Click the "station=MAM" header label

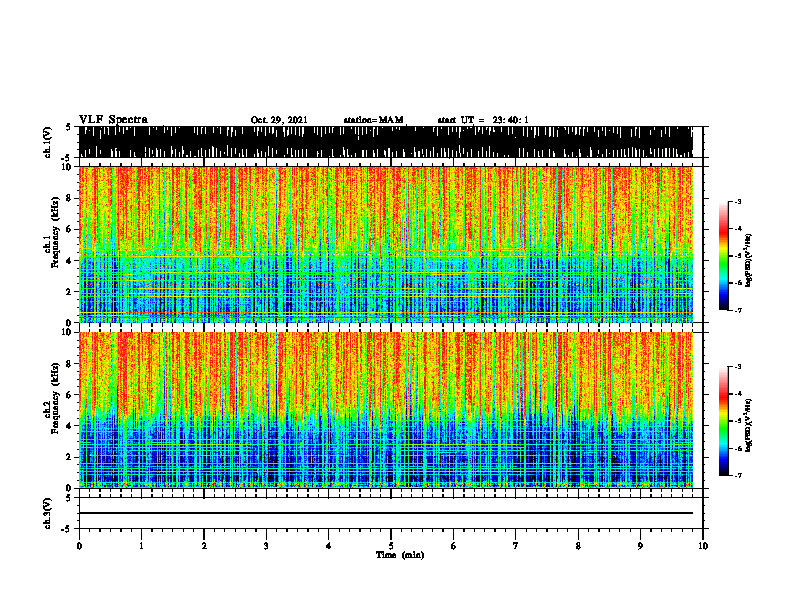coord(374,120)
